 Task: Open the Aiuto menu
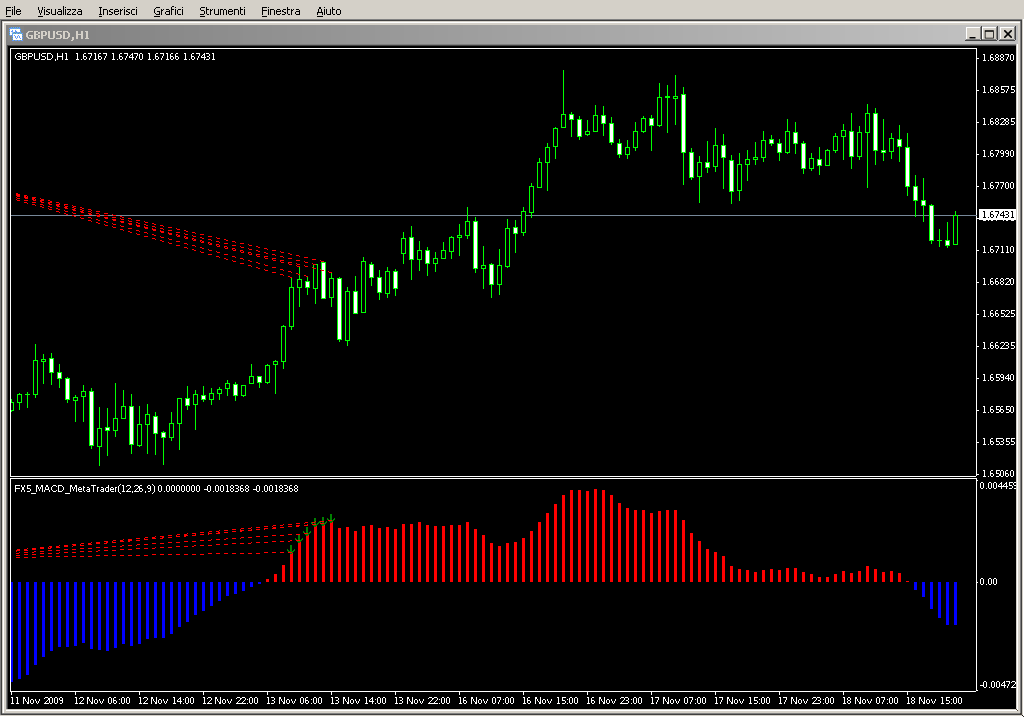(328, 11)
